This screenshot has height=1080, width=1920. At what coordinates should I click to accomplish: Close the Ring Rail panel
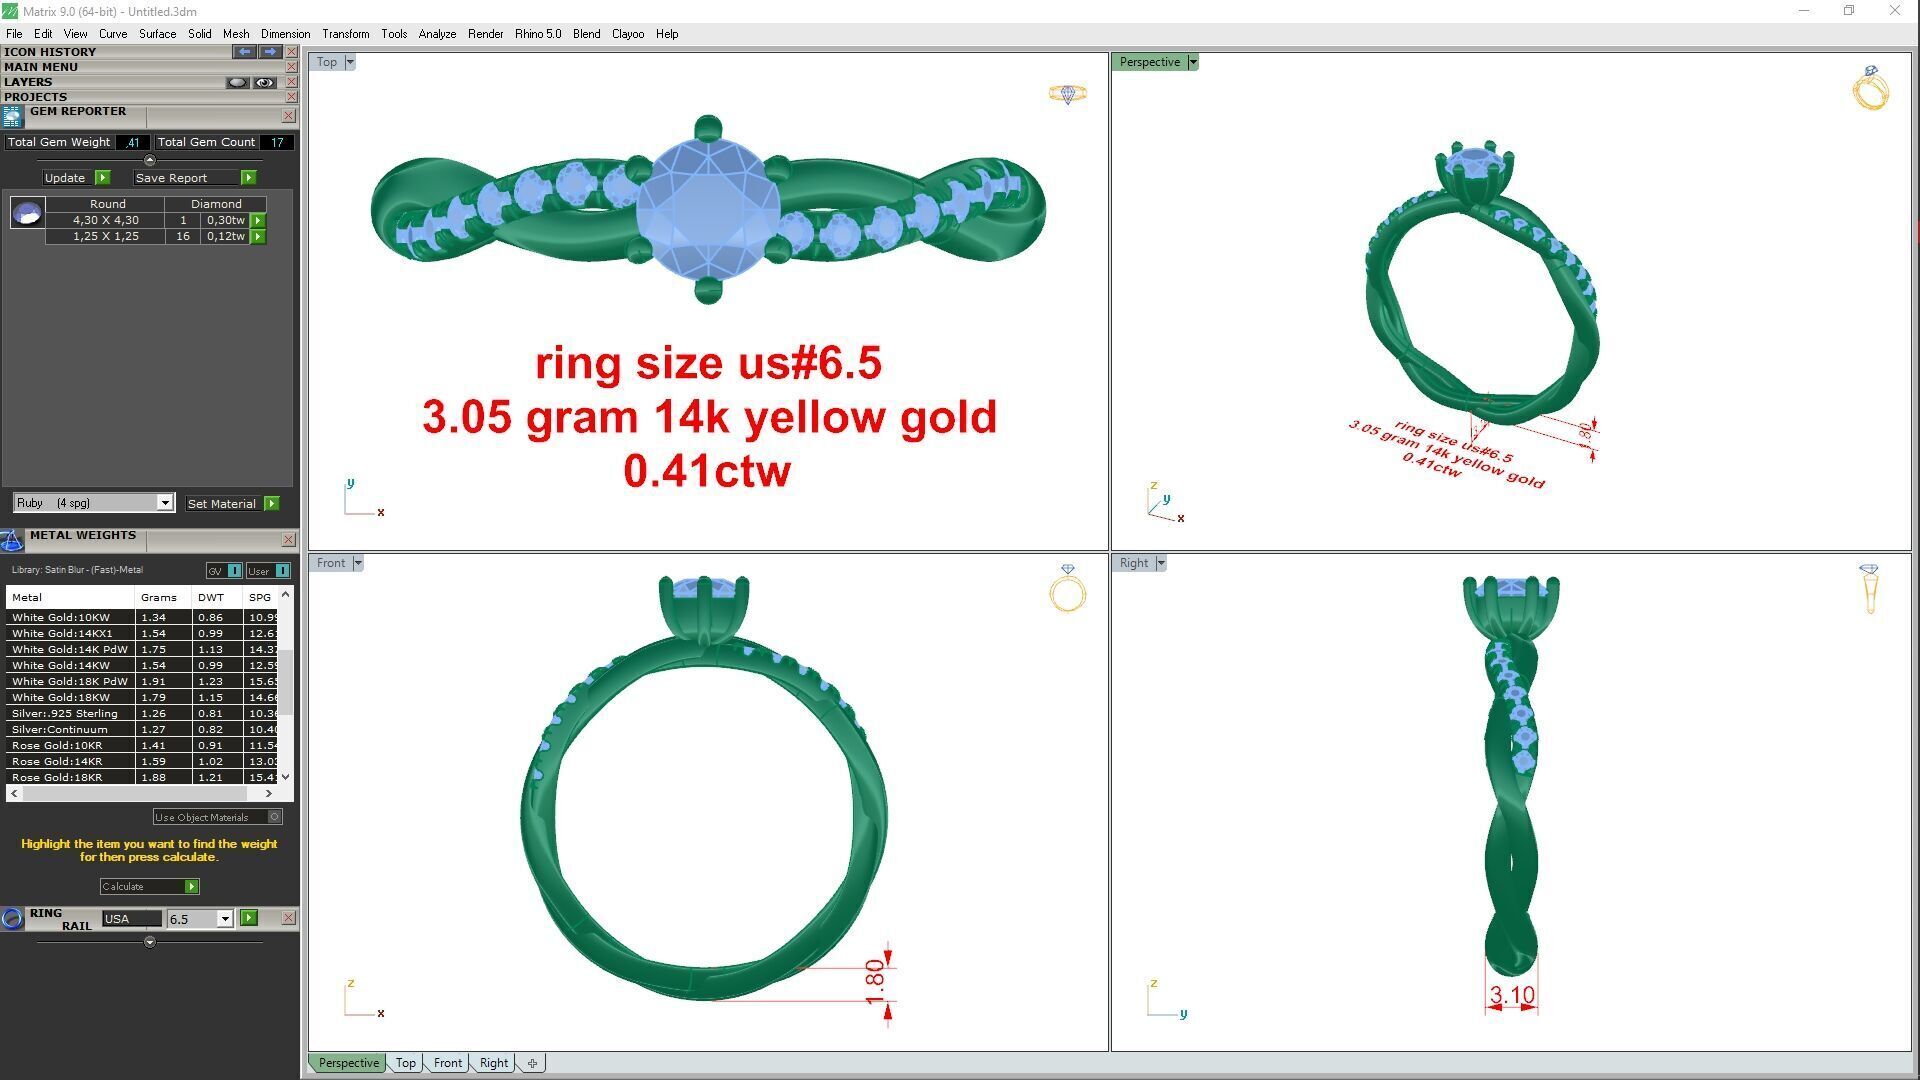click(288, 918)
